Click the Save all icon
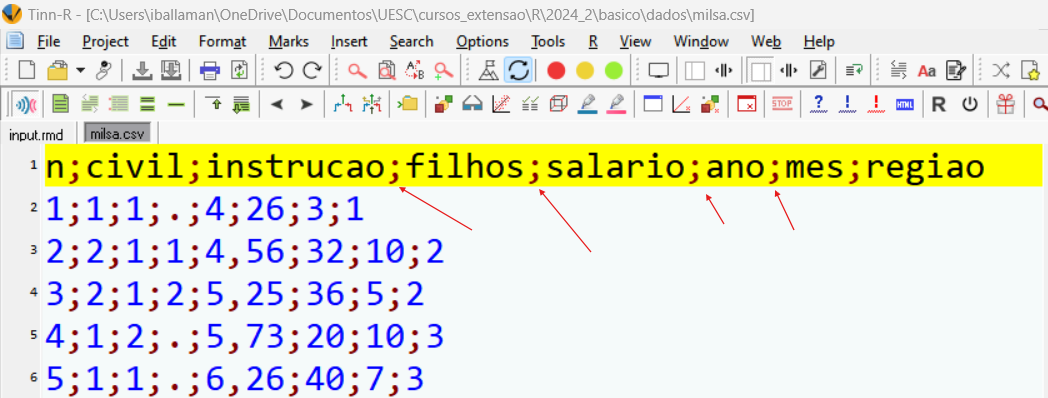Screen dimensions: 1048x398 (170, 70)
